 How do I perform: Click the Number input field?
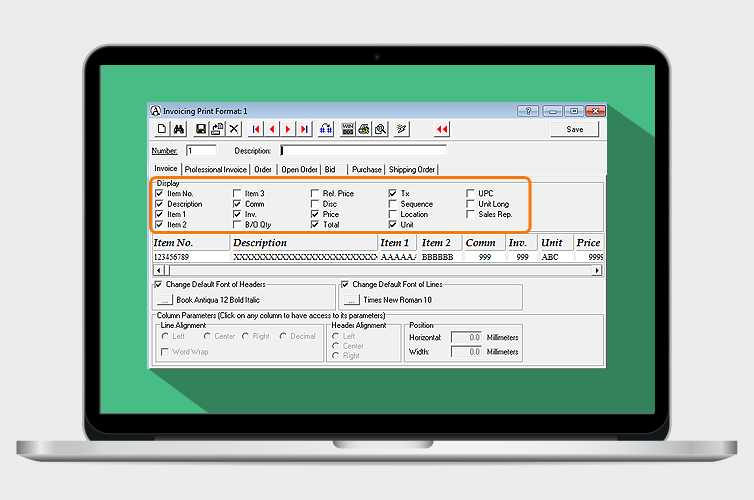(x=201, y=150)
